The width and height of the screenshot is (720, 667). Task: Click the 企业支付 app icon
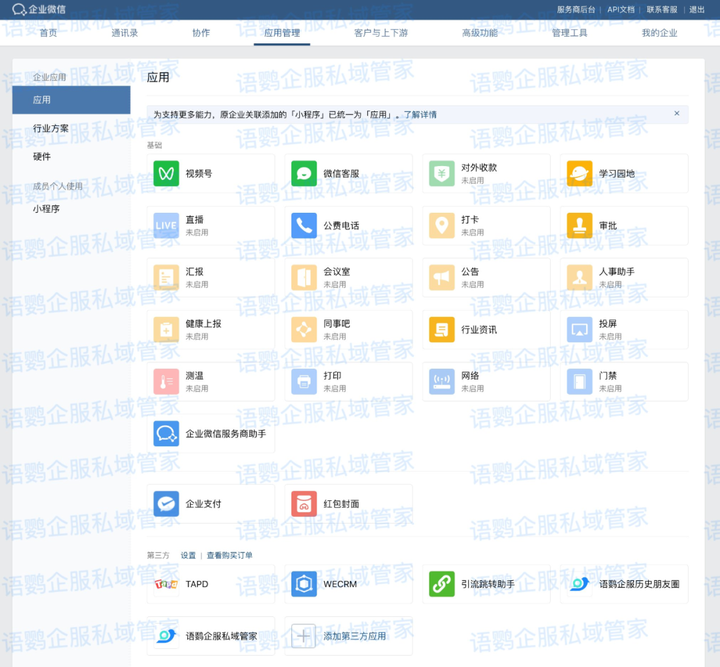coord(166,504)
